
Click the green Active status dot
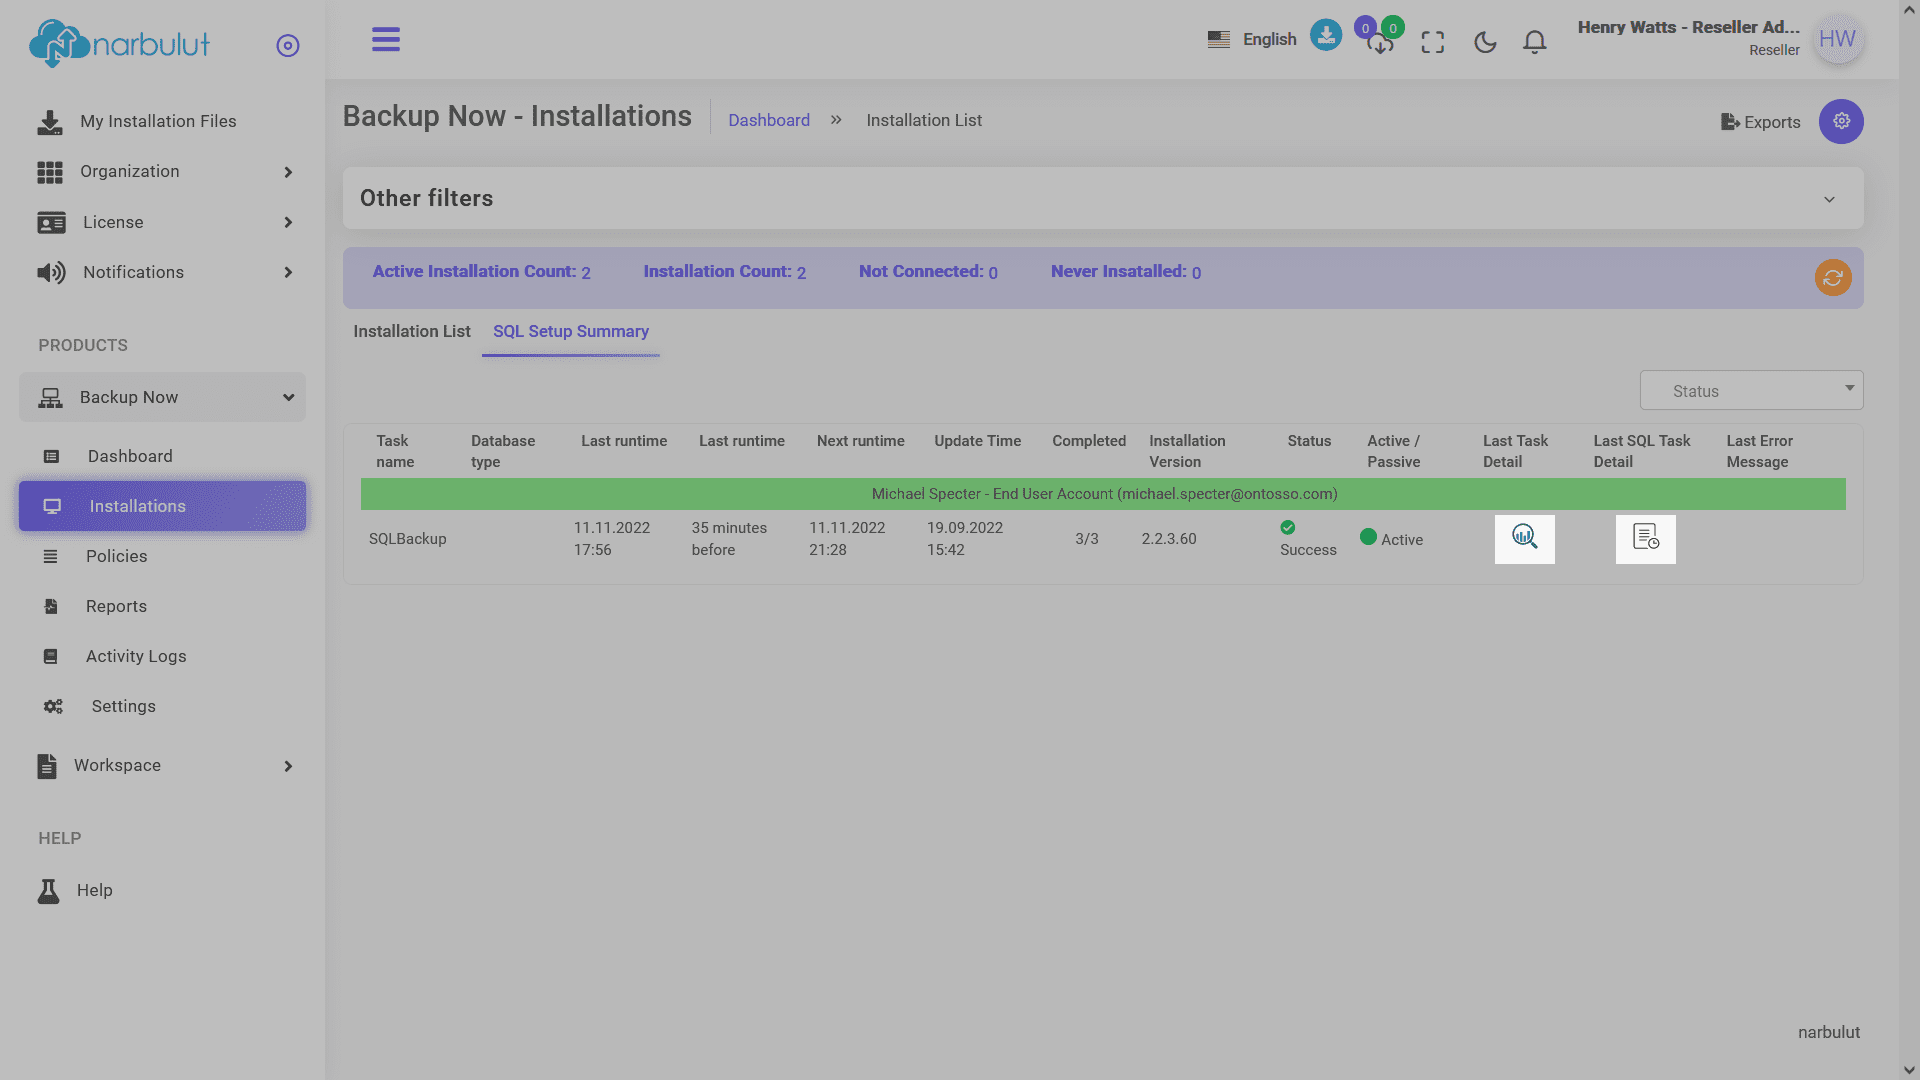click(1368, 537)
